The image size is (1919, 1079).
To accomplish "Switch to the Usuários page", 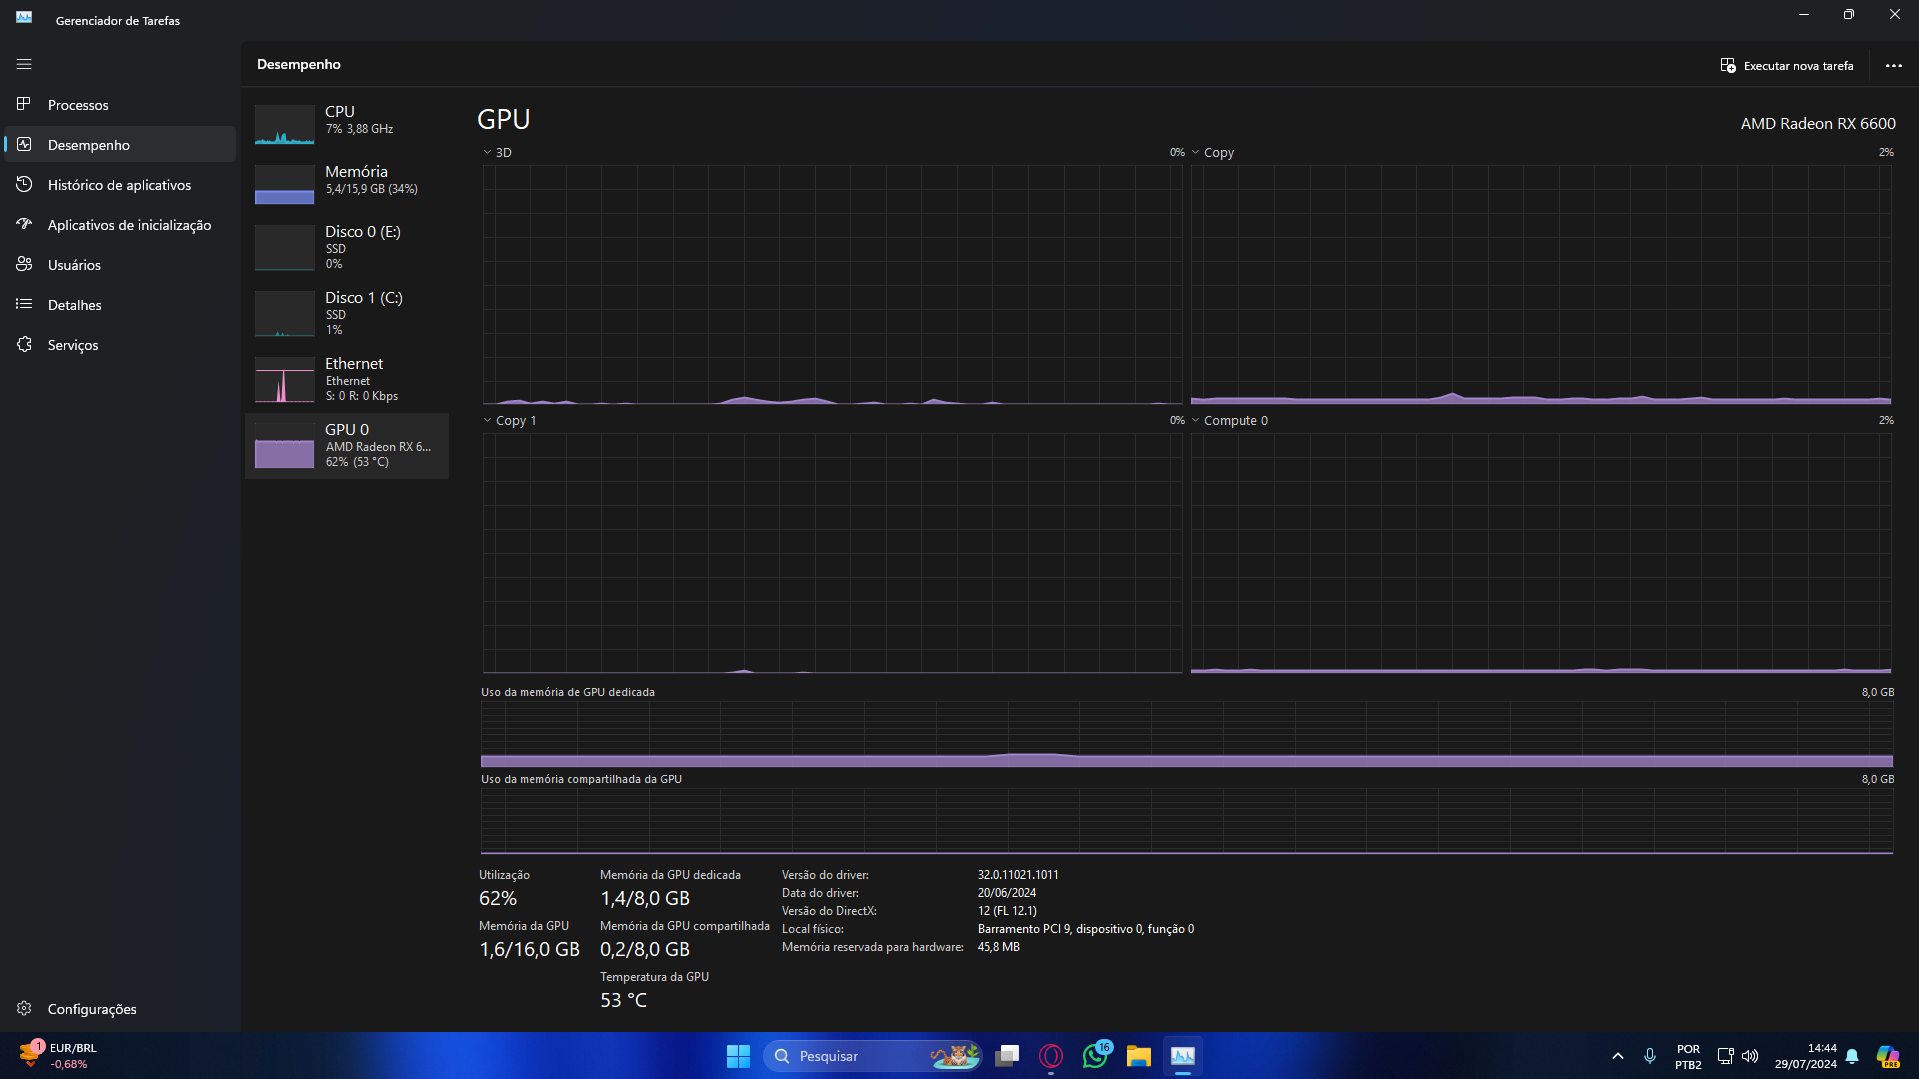I will pos(120,265).
